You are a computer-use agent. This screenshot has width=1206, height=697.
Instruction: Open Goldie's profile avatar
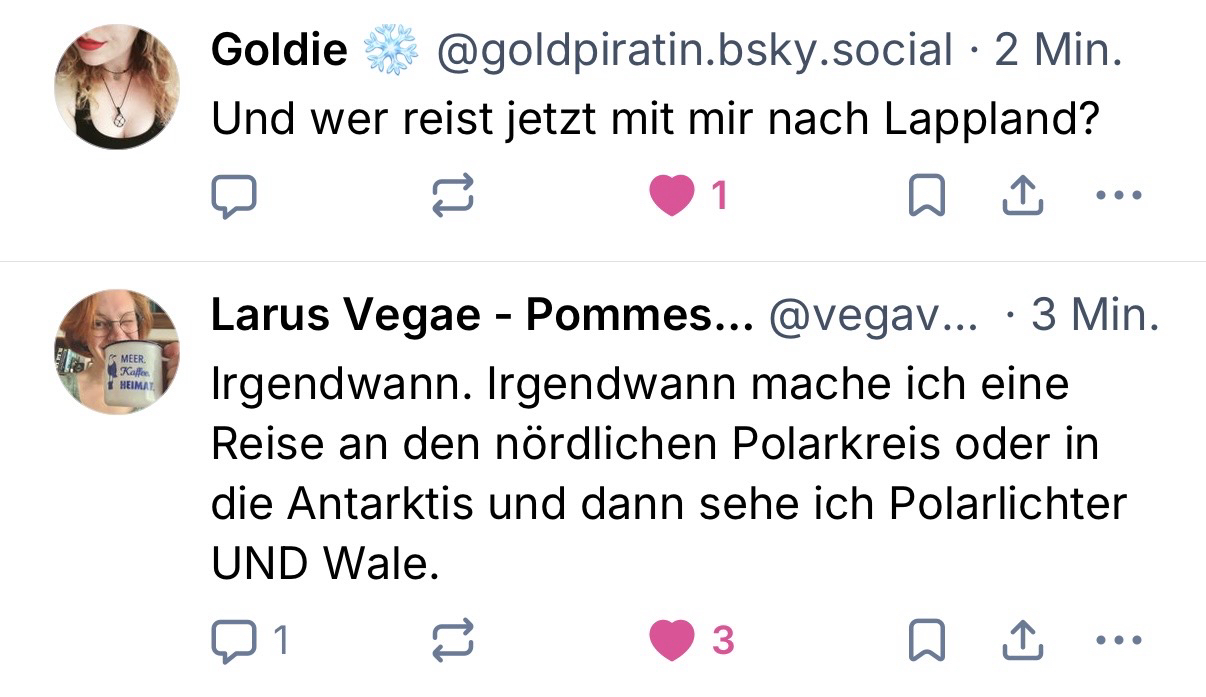pyautogui.click(x=116, y=86)
